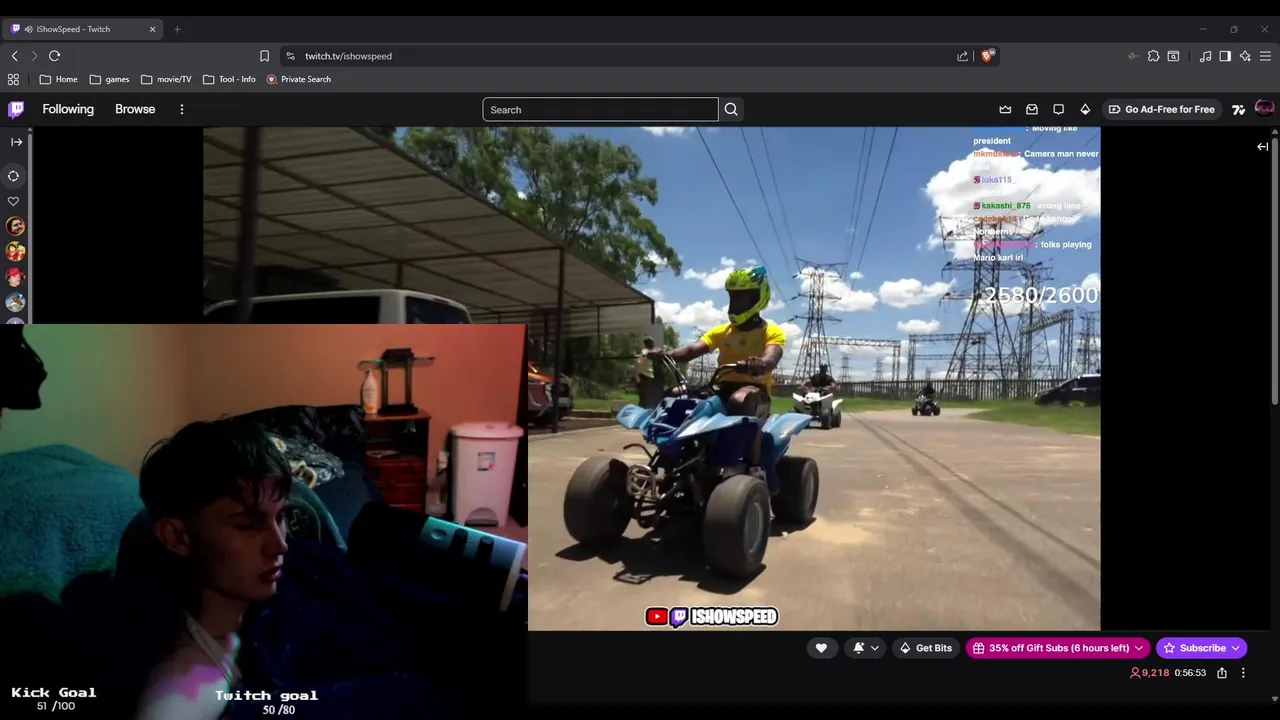This screenshot has height=720, width=1280.
Task: Expand the left side navigation panel
Action: [x=16, y=142]
